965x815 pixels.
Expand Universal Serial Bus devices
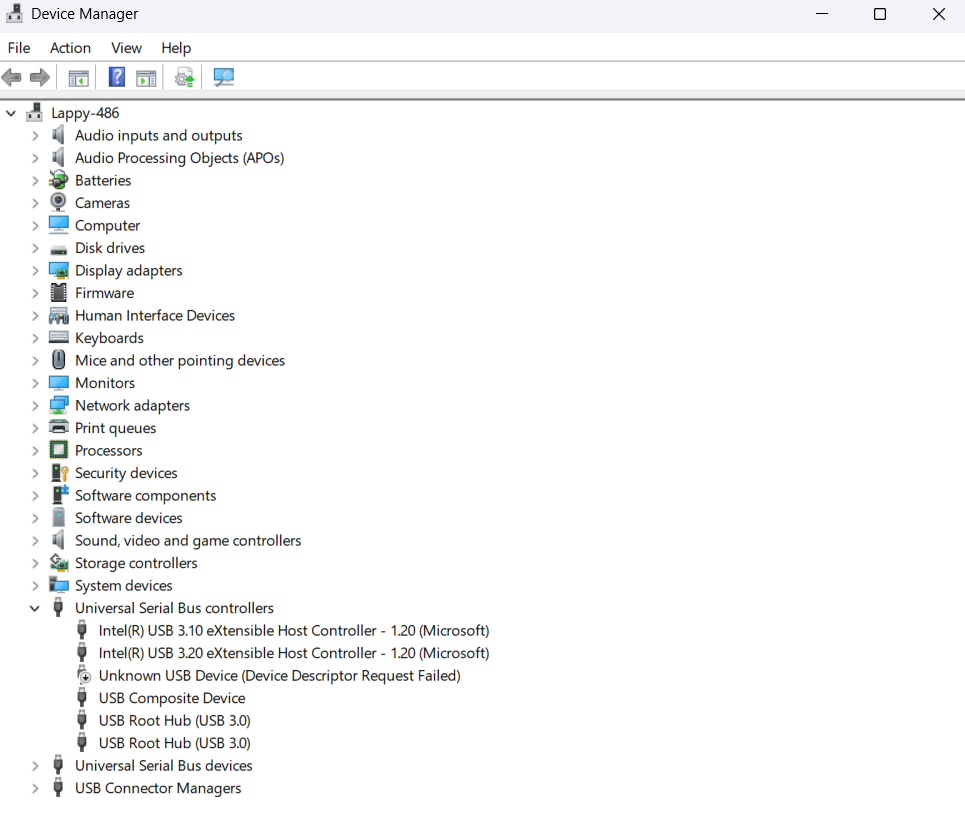(x=35, y=766)
